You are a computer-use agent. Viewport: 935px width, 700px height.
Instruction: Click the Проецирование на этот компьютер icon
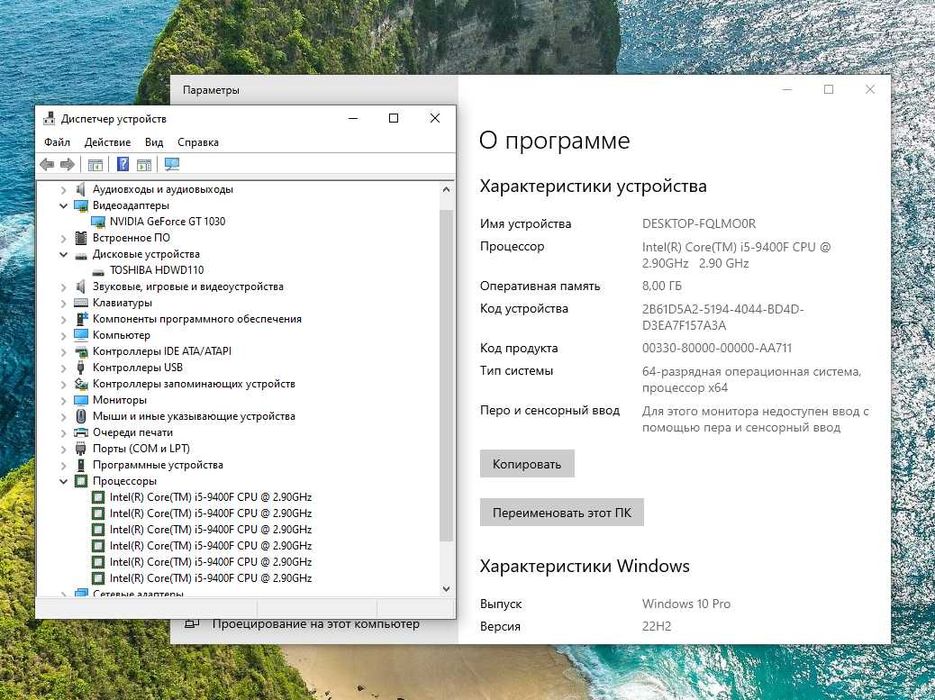point(192,623)
